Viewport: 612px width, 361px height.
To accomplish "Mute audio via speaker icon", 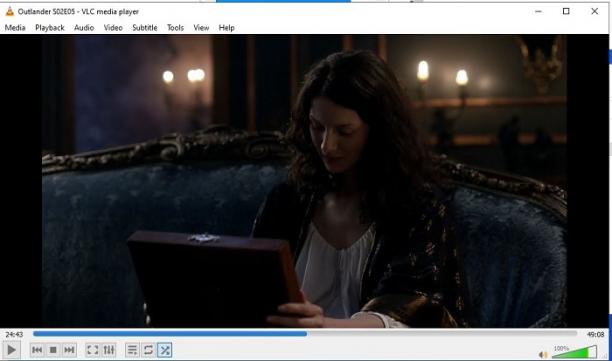I will coord(543,354).
